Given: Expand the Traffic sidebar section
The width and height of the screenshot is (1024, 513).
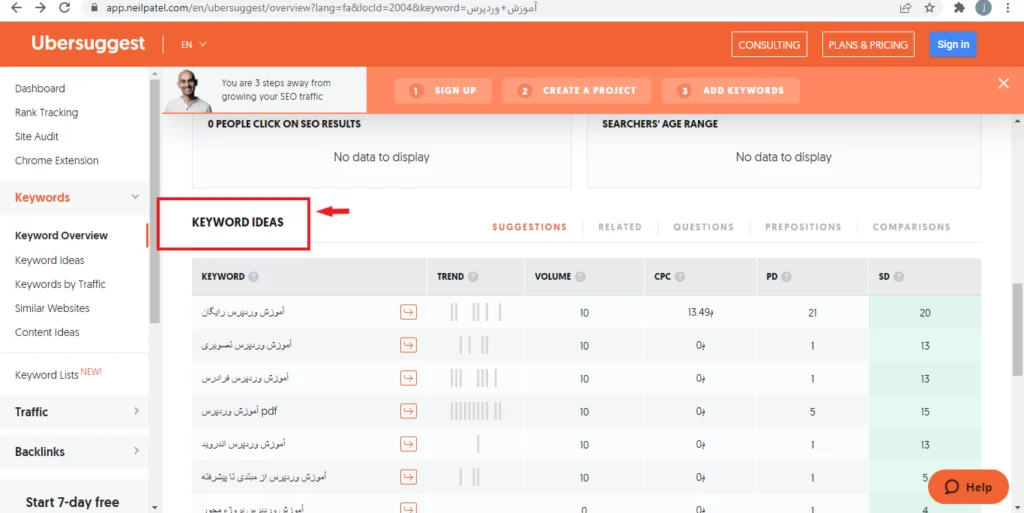Looking at the screenshot, I should [x=136, y=411].
